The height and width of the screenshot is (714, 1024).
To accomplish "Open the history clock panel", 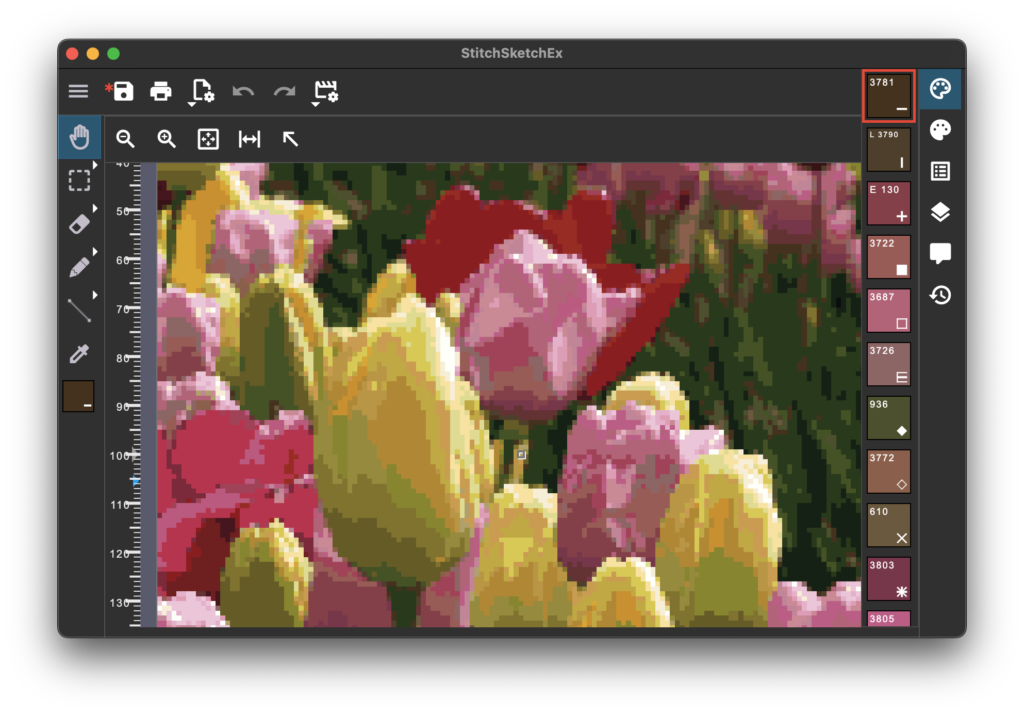I will point(940,295).
